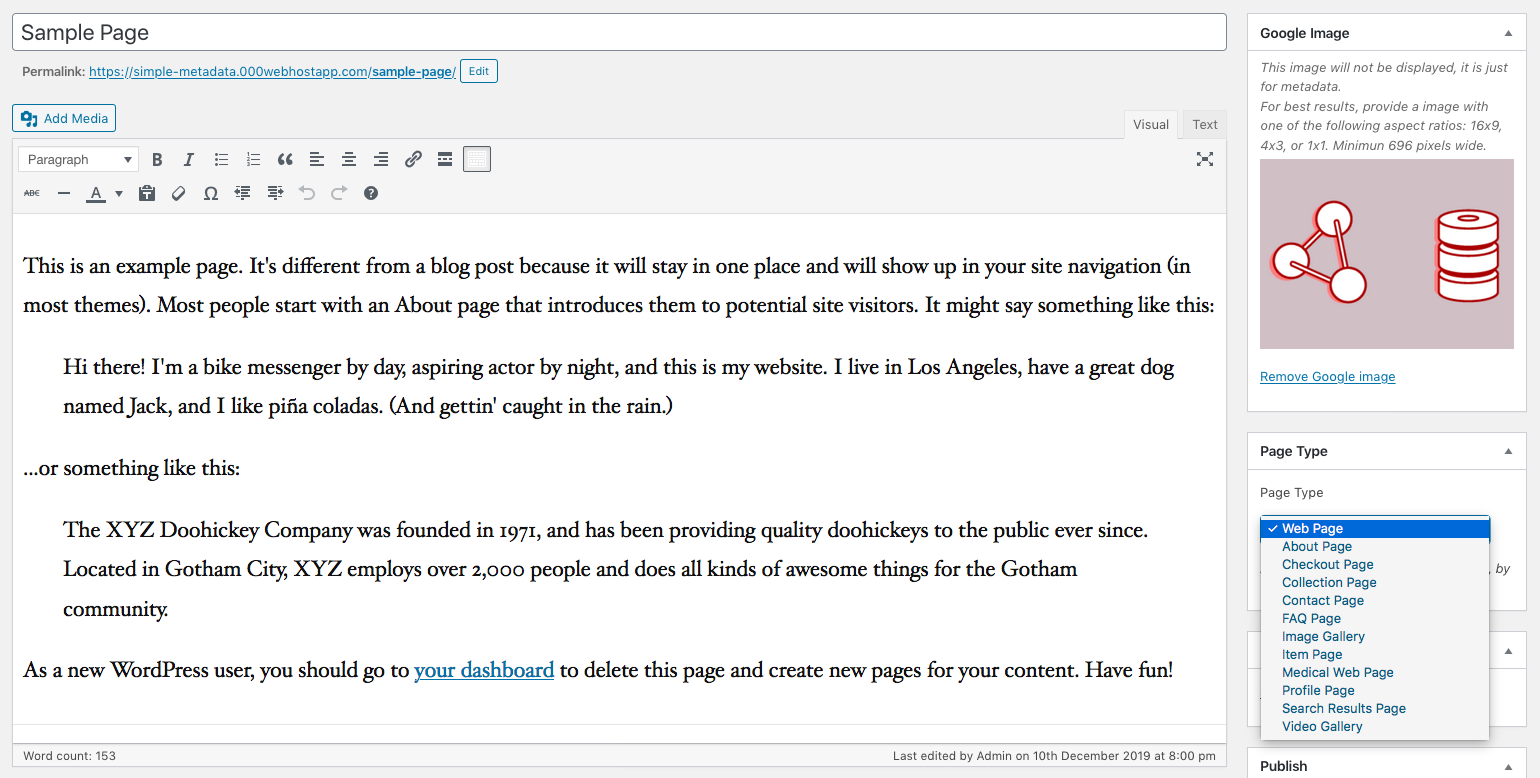1540x778 pixels.
Task: Increase indent of the paragraph
Action: pyautogui.click(x=275, y=193)
